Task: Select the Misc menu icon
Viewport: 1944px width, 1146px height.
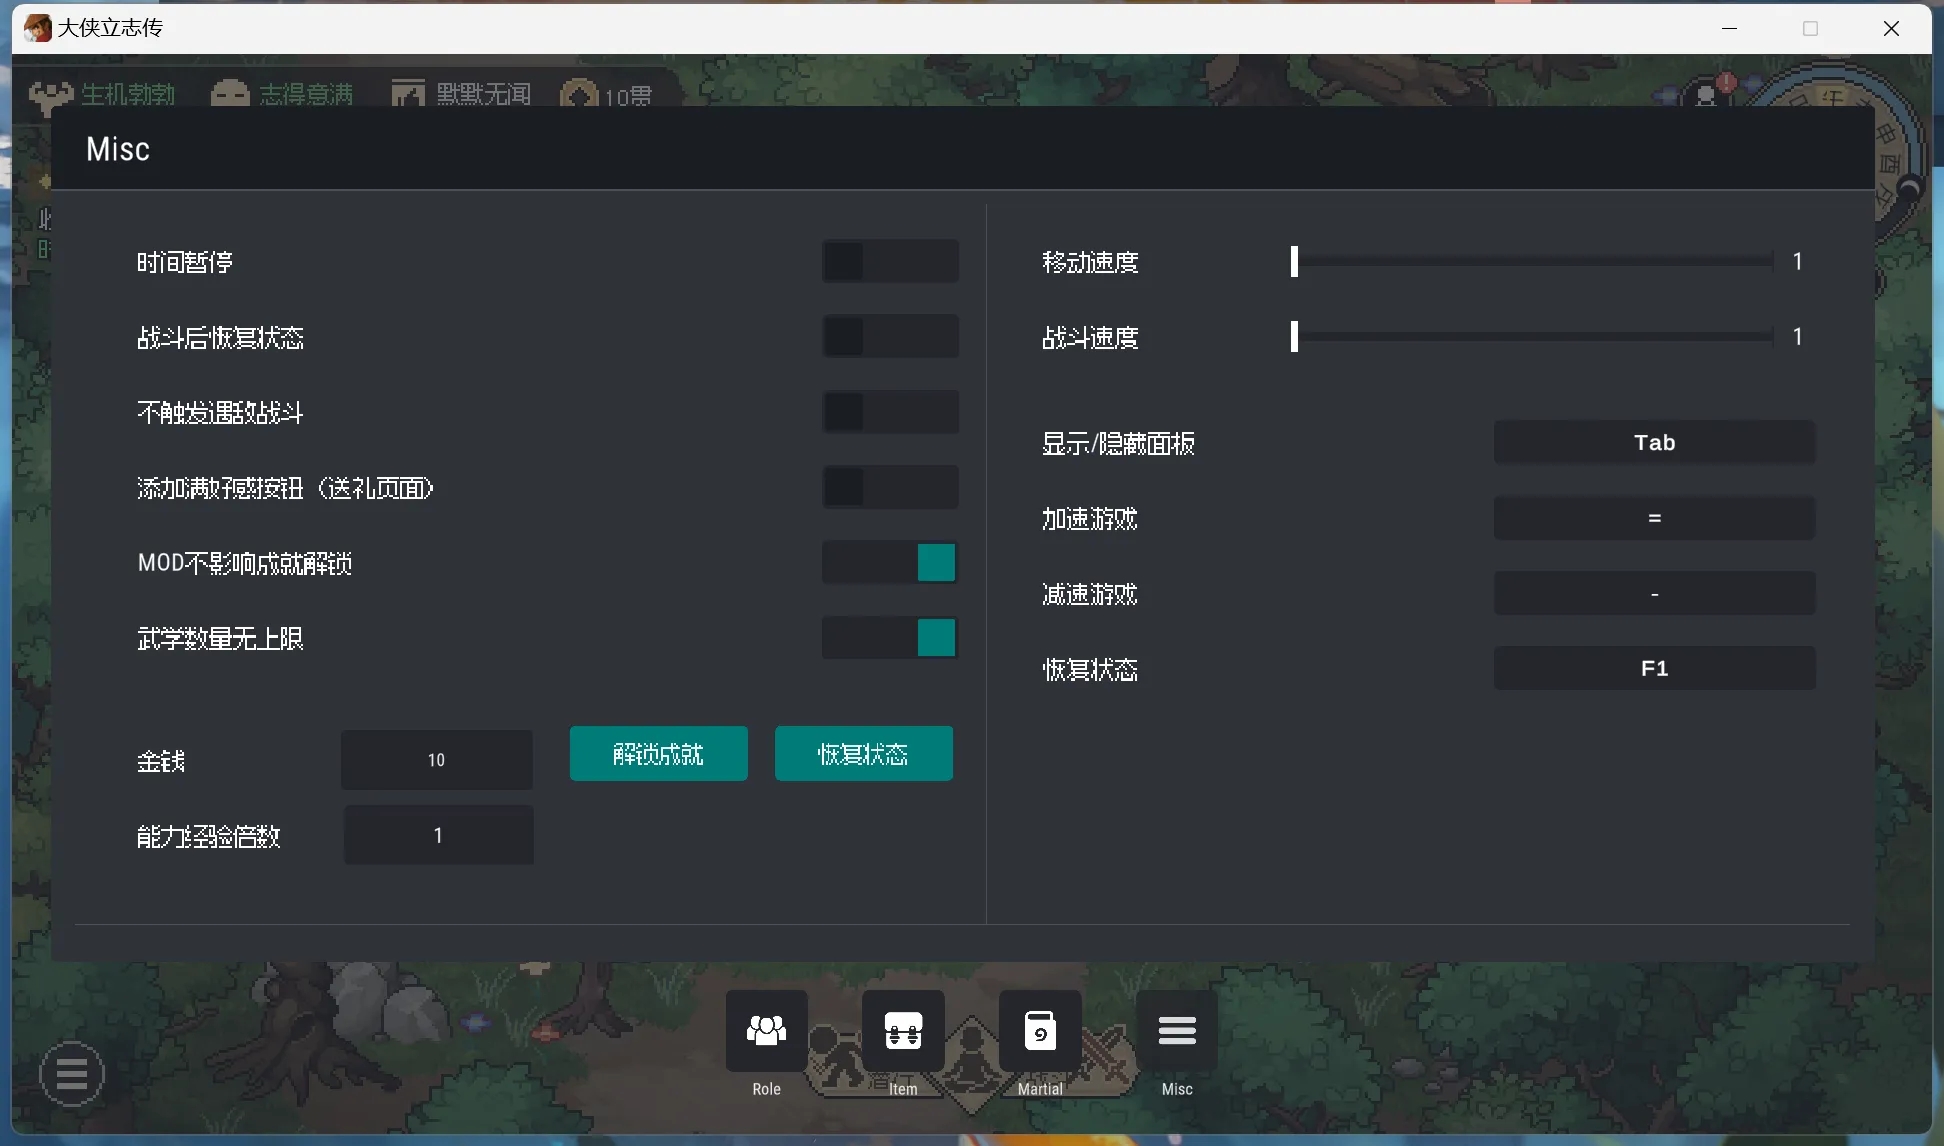Action: [x=1177, y=1031]
